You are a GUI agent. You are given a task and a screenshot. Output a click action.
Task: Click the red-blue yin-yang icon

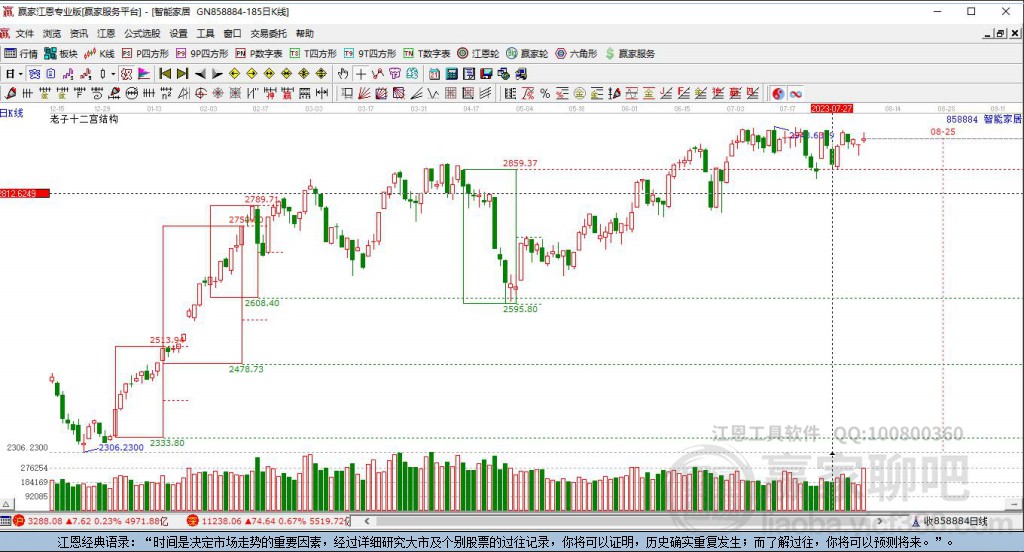click(x=778, y=93)
